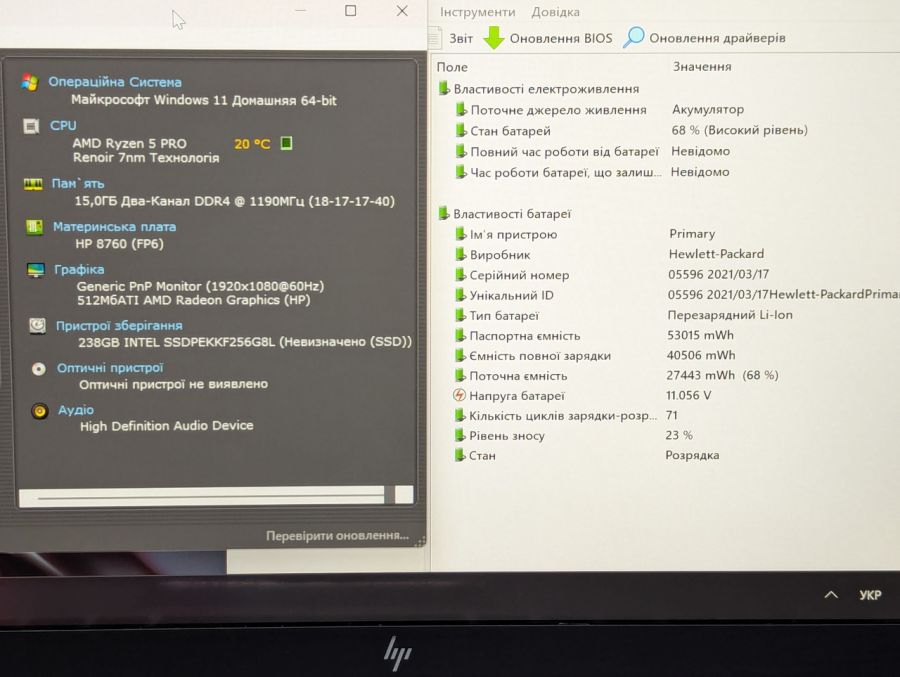Click the Звіт document icon
The width and height of the screenshot is (900, 677).
coord(435,38)
